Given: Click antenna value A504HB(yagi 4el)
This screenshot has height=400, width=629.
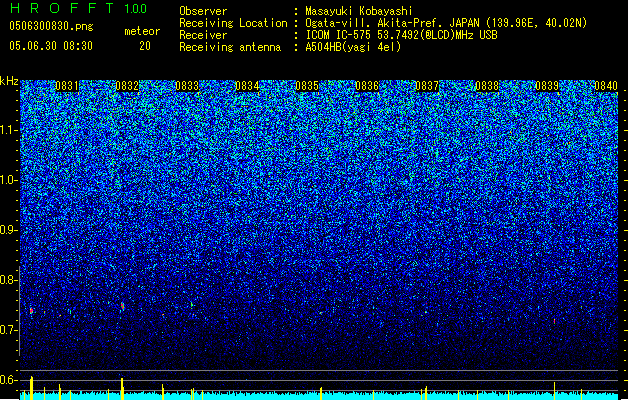Looking at the screenshot, I should 353,47.
